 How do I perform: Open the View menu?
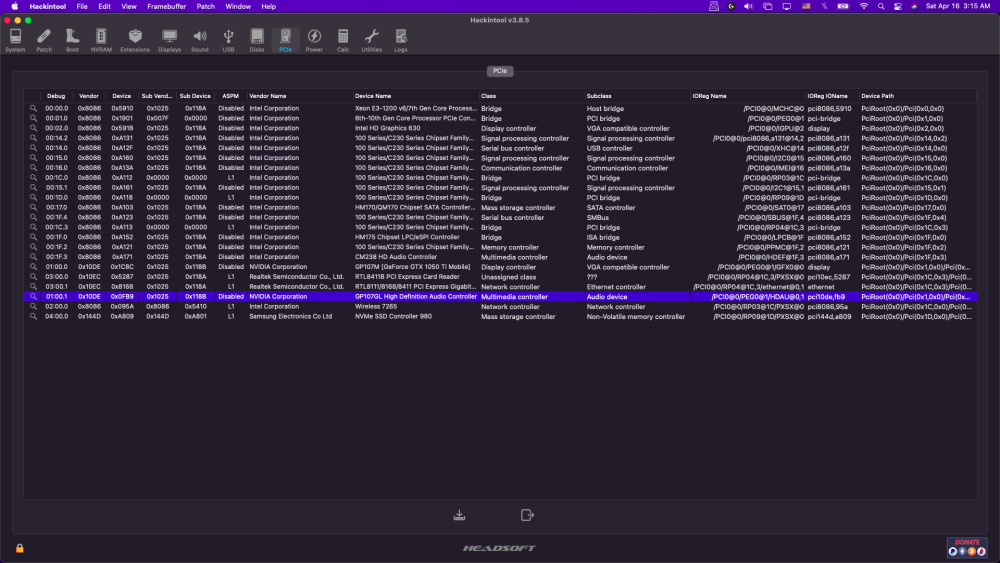(x=129, y=6)
